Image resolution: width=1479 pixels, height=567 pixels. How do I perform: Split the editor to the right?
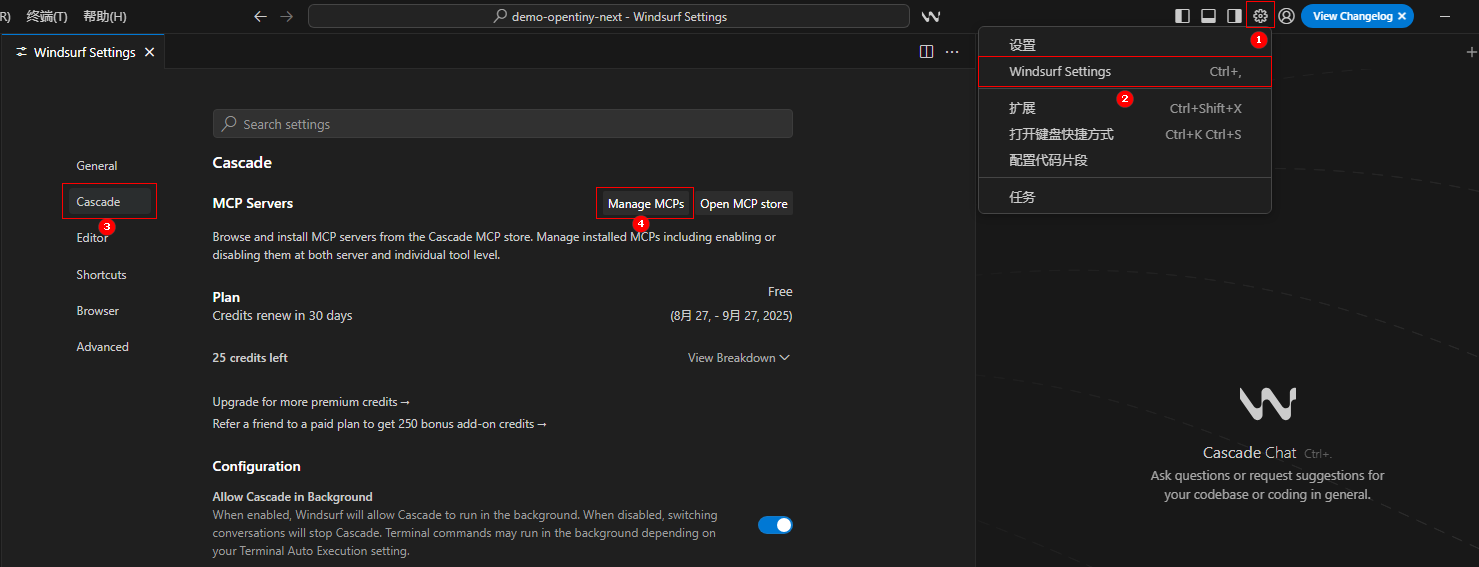pos(926,52)
